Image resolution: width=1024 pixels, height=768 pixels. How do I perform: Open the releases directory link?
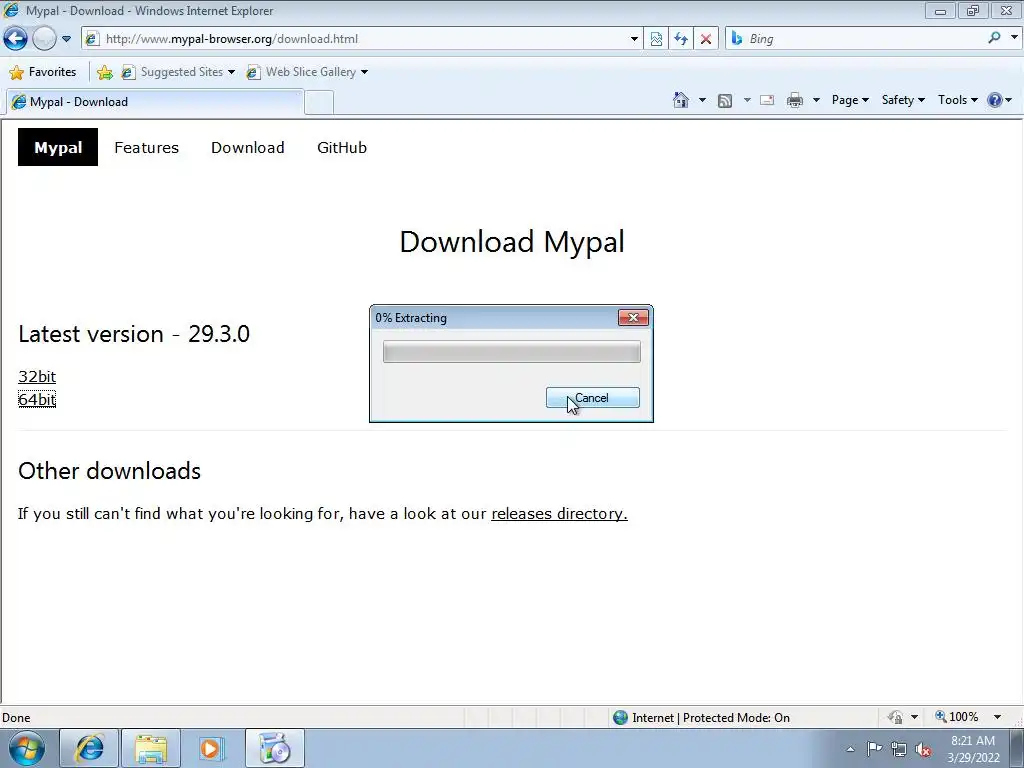pyautogui.click(x=559, y=513)
